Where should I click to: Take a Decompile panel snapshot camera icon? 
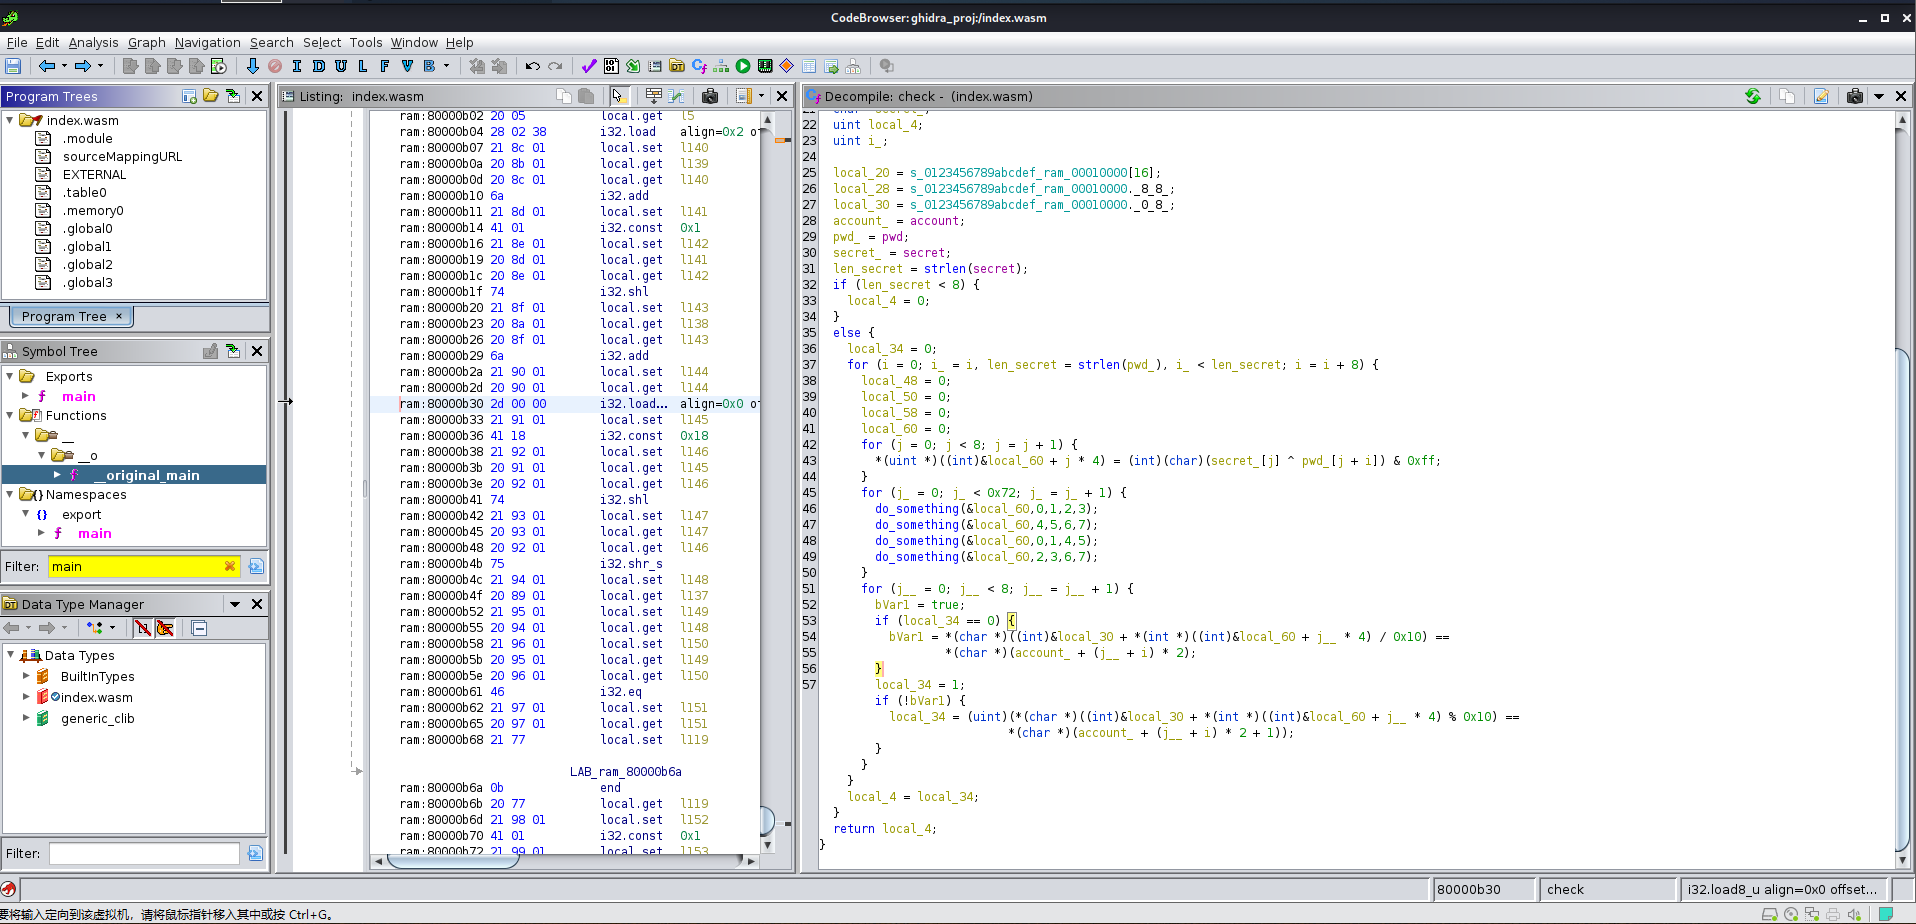(1855, 96)
